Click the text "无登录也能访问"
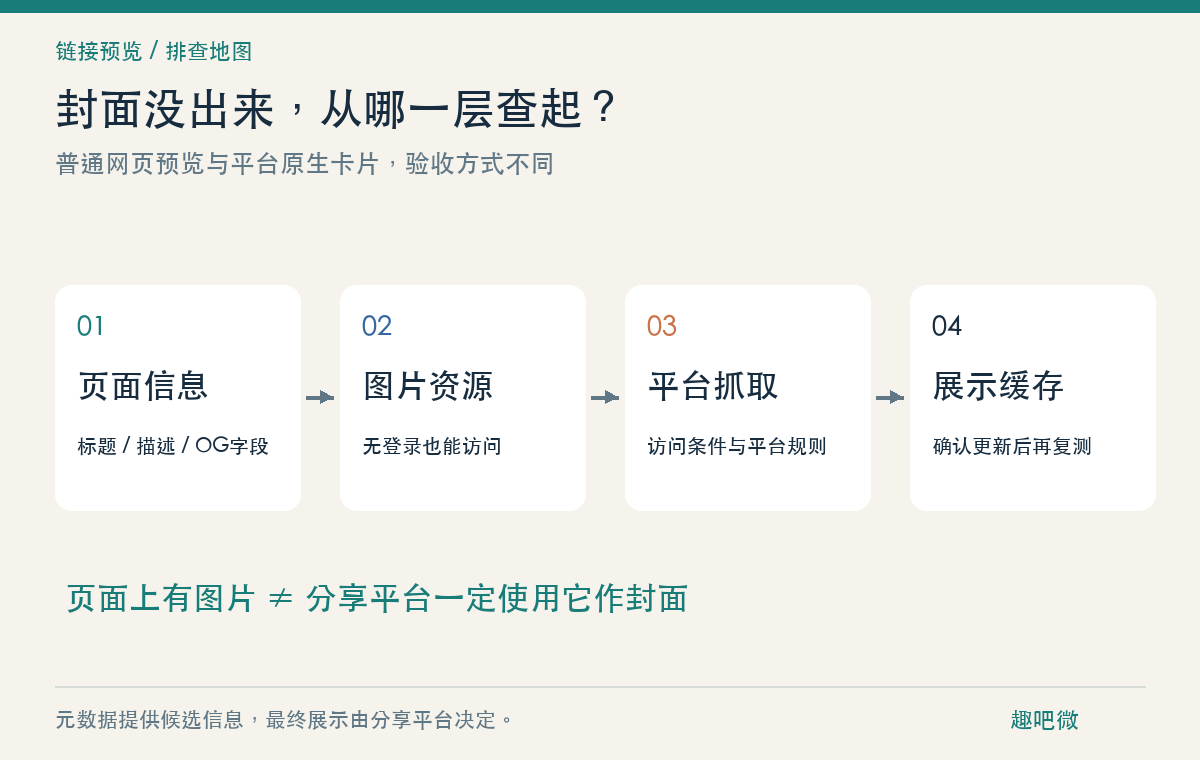Viewport: 1200px width, 760px height. [x=432, y=446]
